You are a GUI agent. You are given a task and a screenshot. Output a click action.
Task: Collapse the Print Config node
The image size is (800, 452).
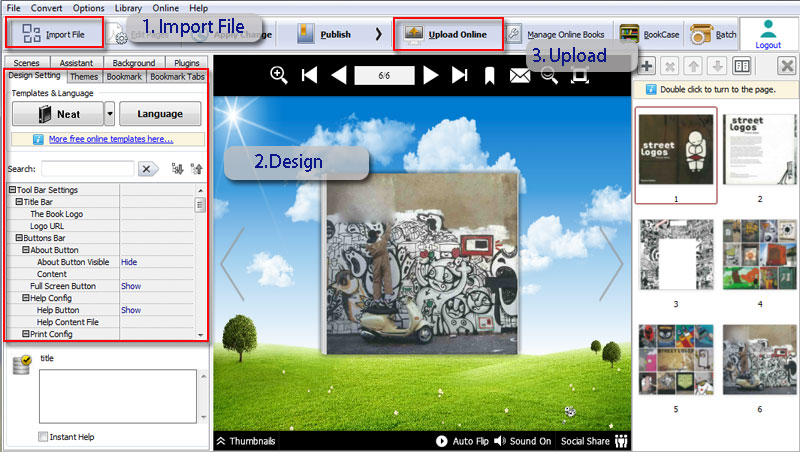tap(26, 334)
